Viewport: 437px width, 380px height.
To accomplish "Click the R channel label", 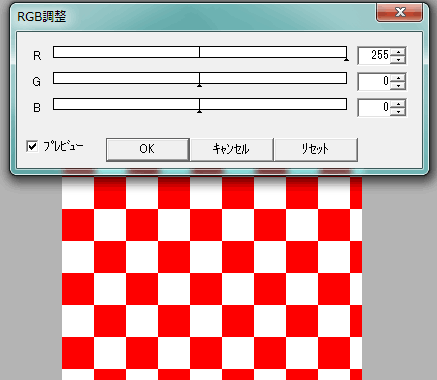I will point(37,55).
